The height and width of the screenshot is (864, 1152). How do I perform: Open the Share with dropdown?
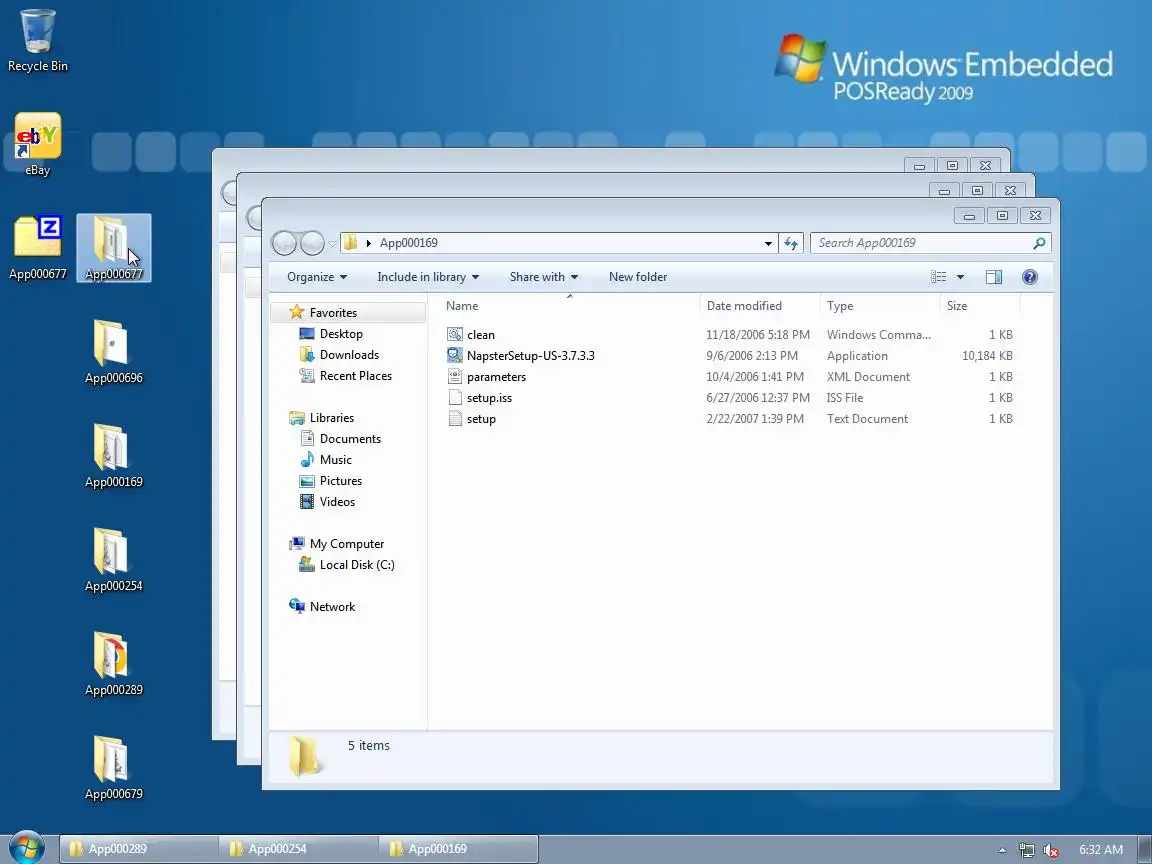point(544,277)
